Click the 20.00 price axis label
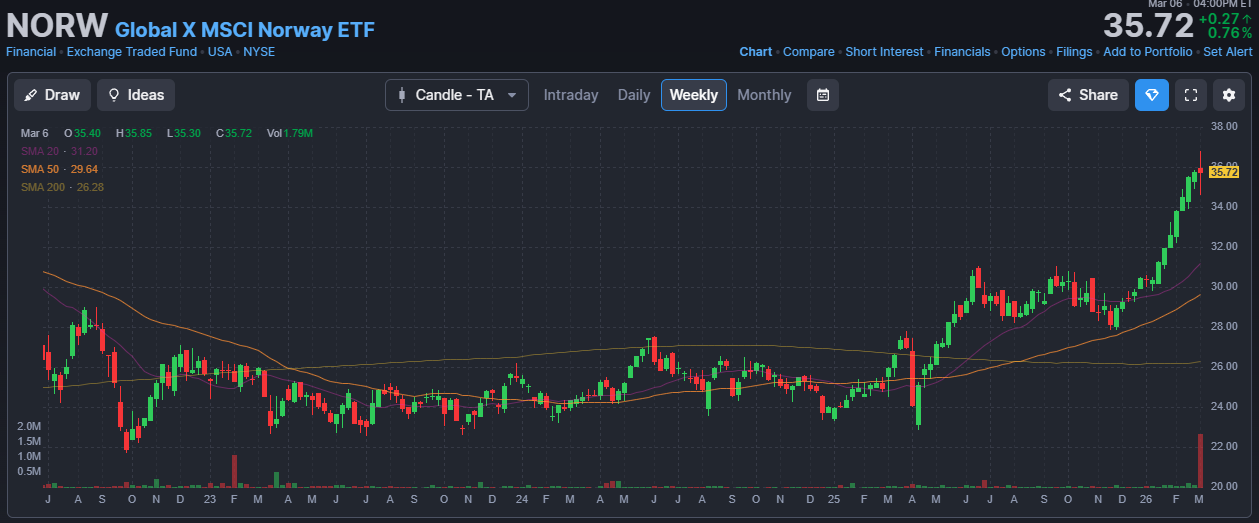The width and height of the screenshot is (1259, 523). tap(1224, 486)
